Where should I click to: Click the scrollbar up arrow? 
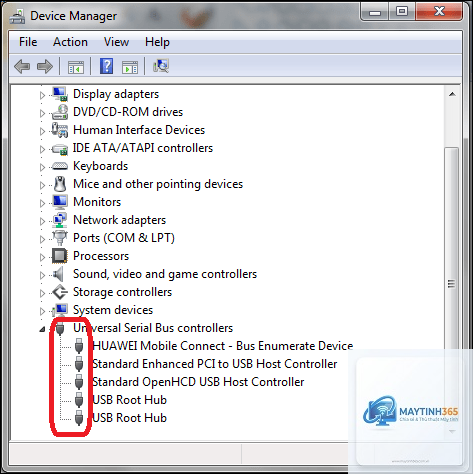coord(452,94)
